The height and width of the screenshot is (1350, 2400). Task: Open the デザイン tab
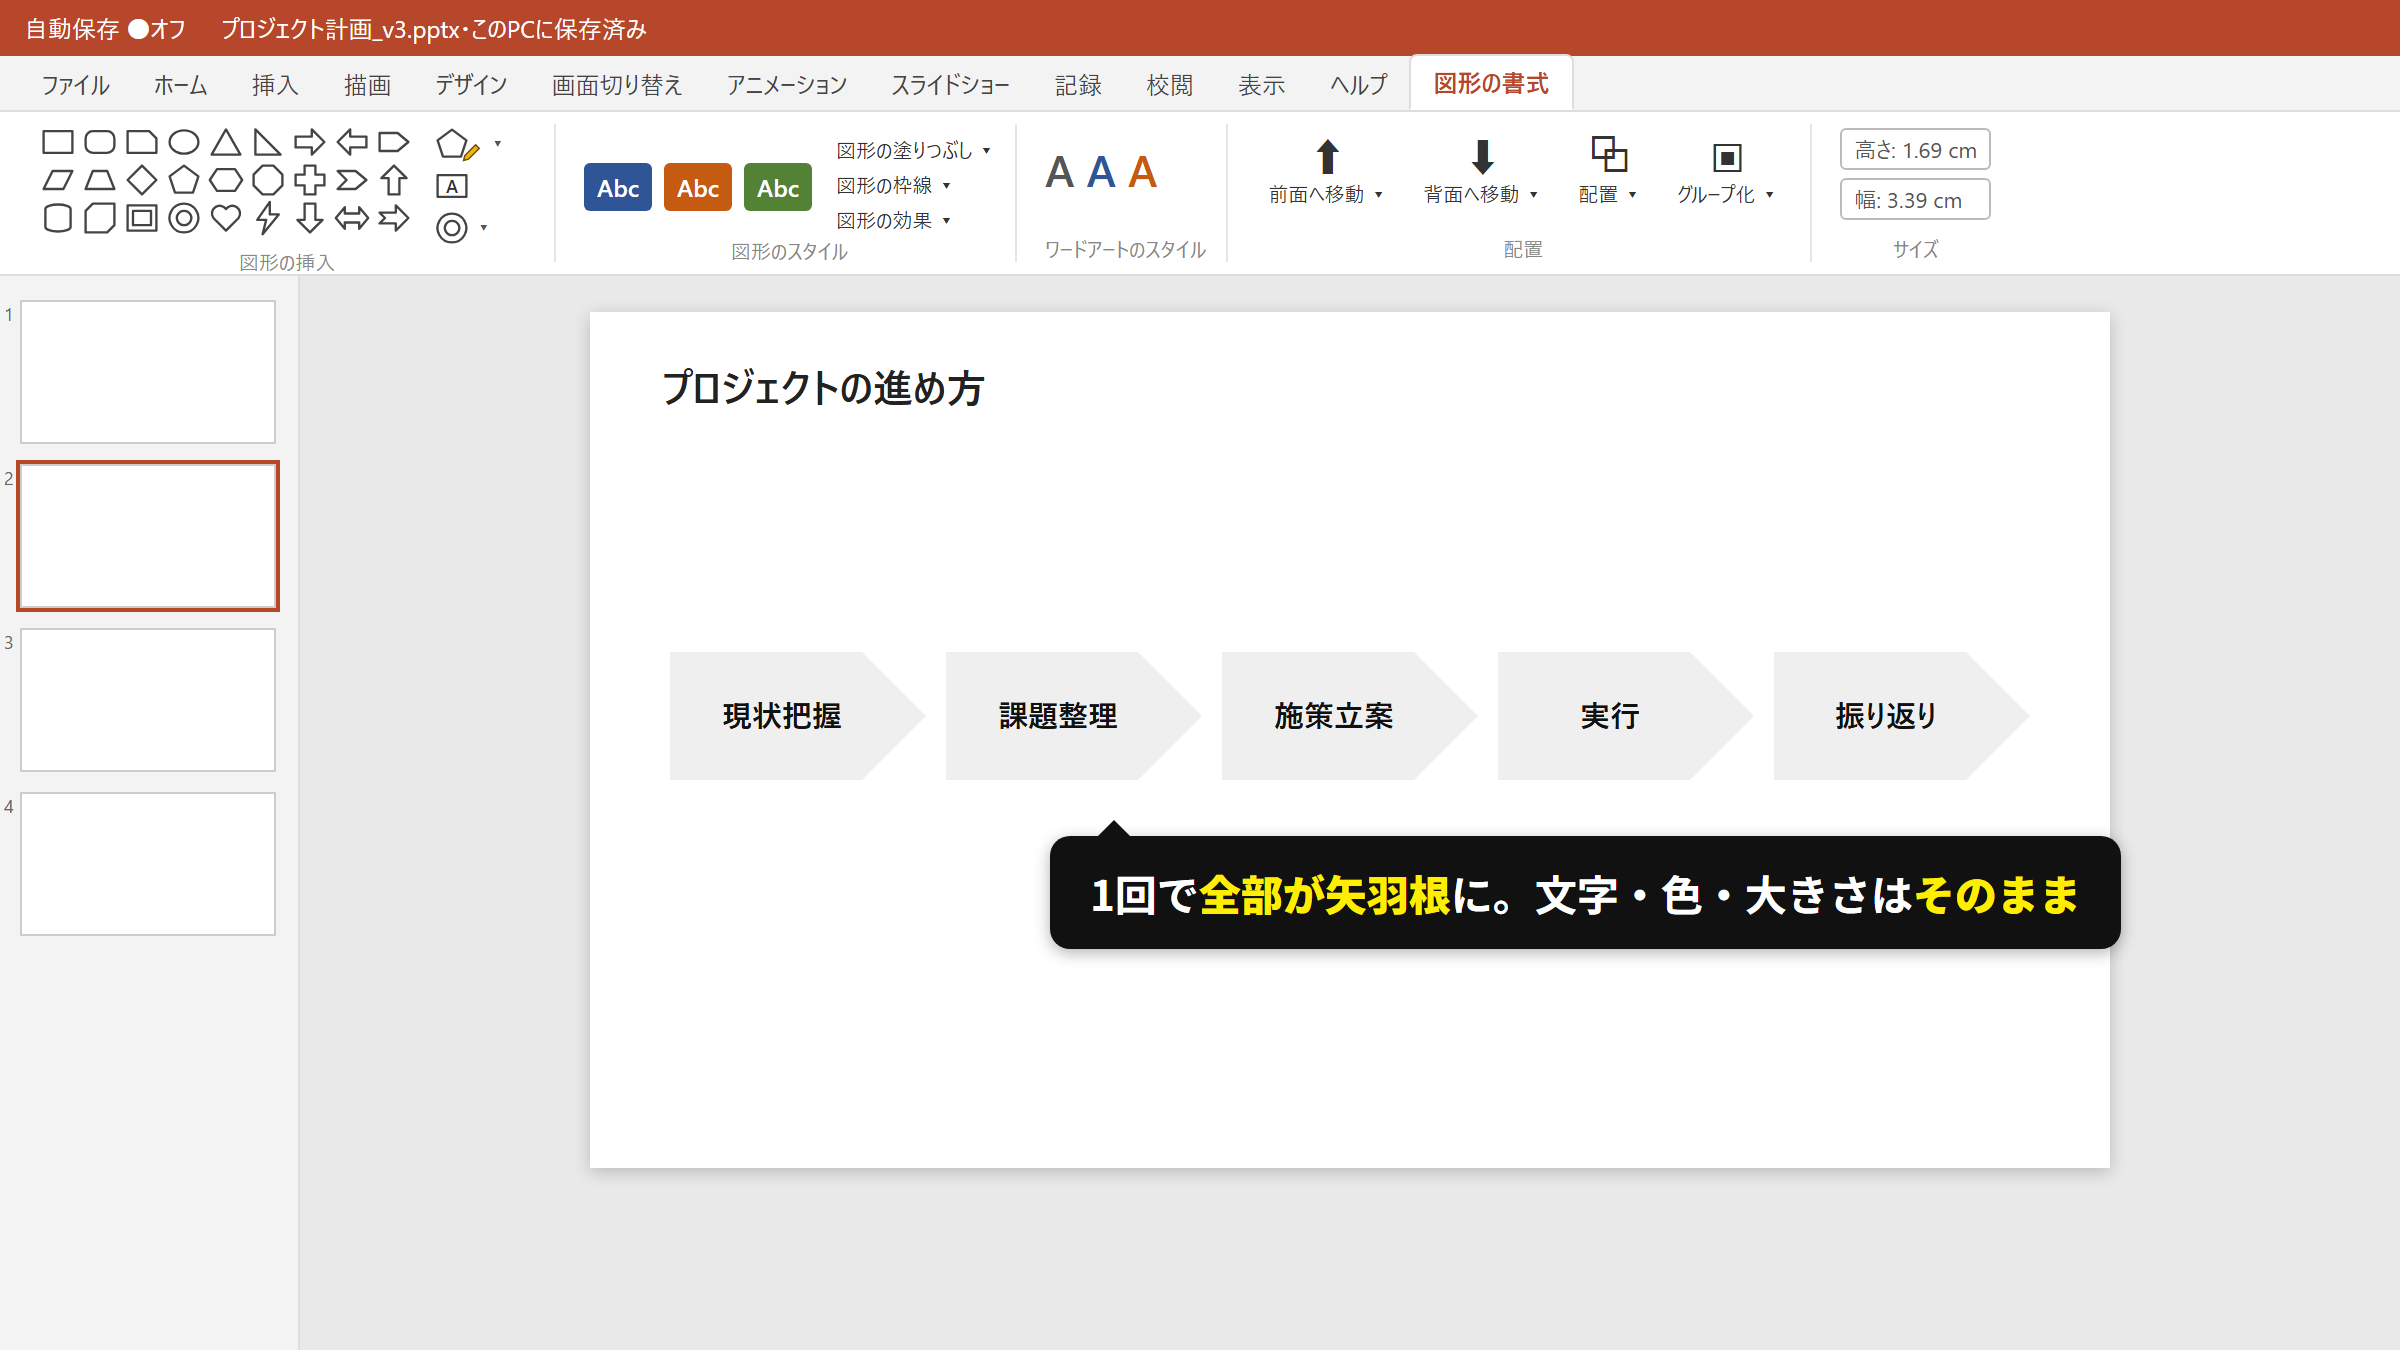[471, 85]
